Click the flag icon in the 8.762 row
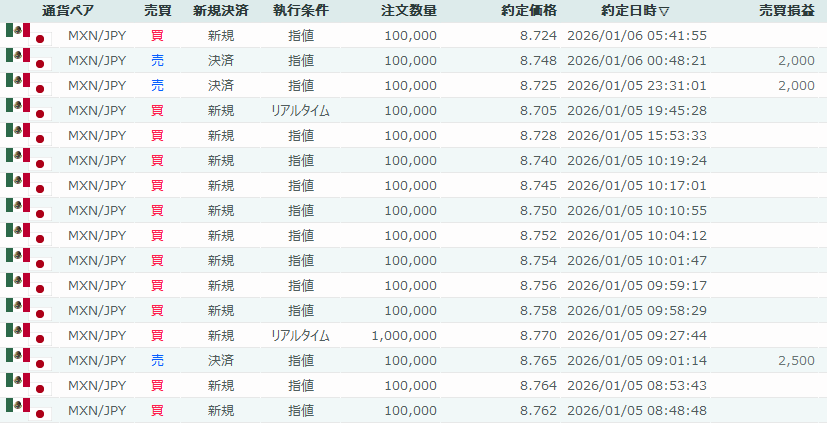This screenshot has width=827, height=423. click(28, 410)
